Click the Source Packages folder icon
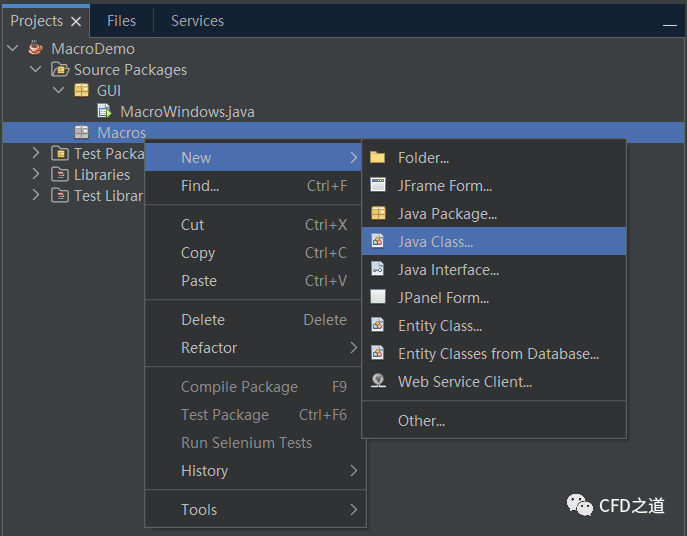This screenshot has width=687, height=536. pos(60,70)
